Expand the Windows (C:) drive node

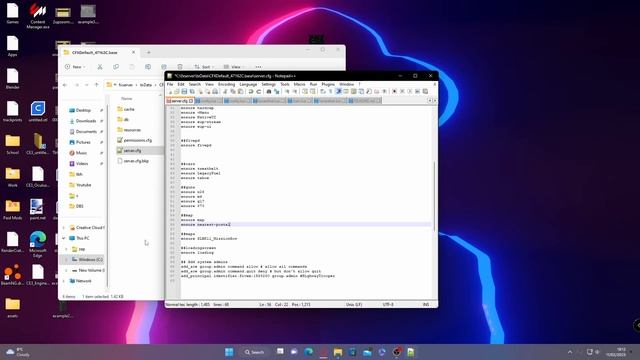coord(66,260)
